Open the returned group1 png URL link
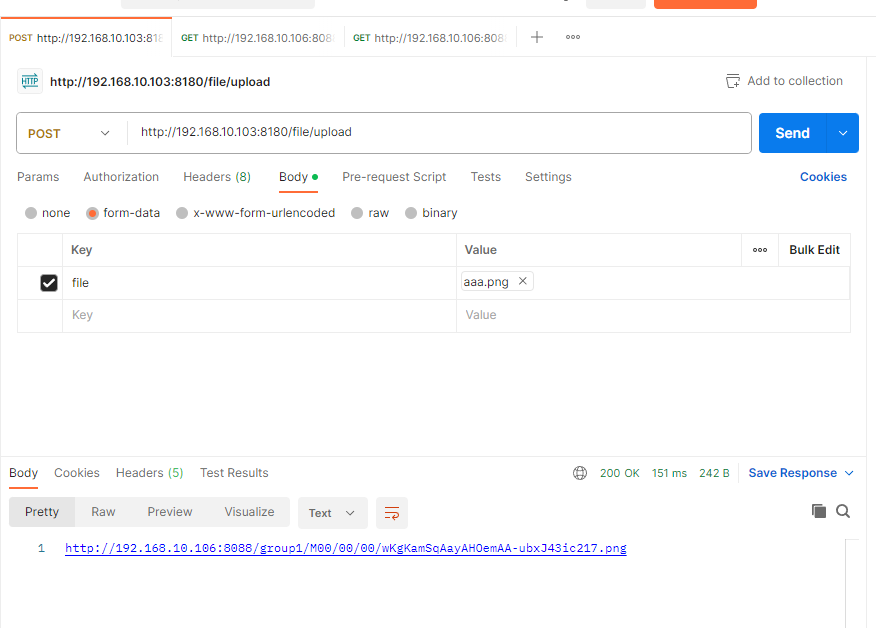The image size is (876, 628). [346, 548]
